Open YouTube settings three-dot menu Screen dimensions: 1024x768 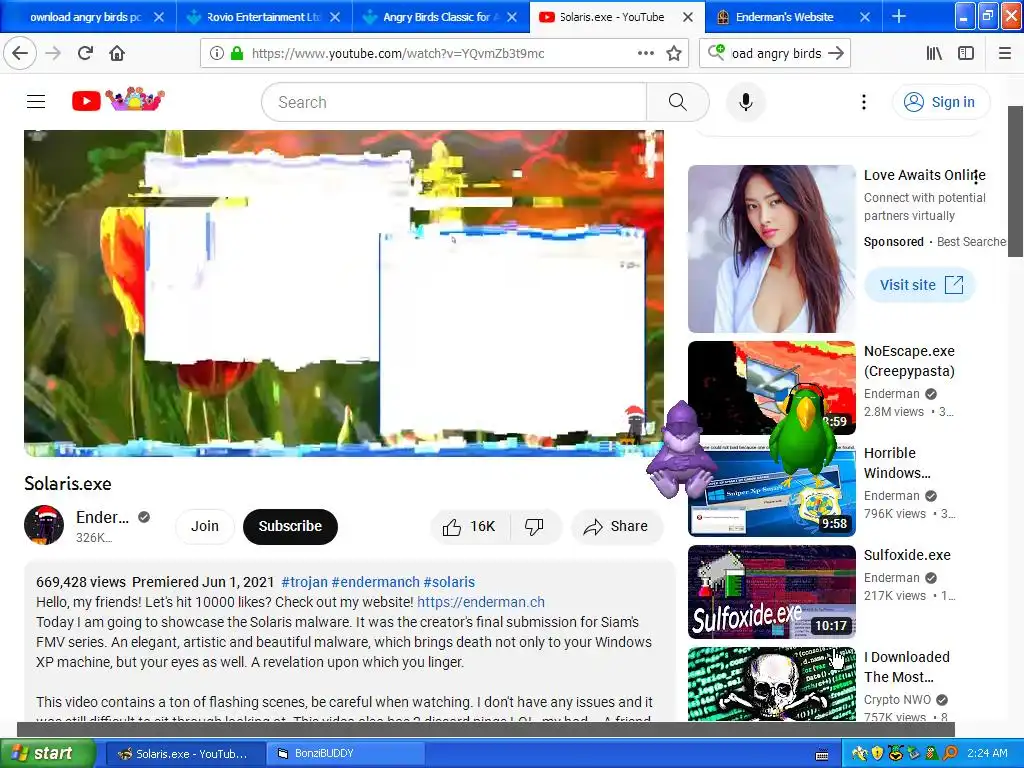click(x=863, y=102)
